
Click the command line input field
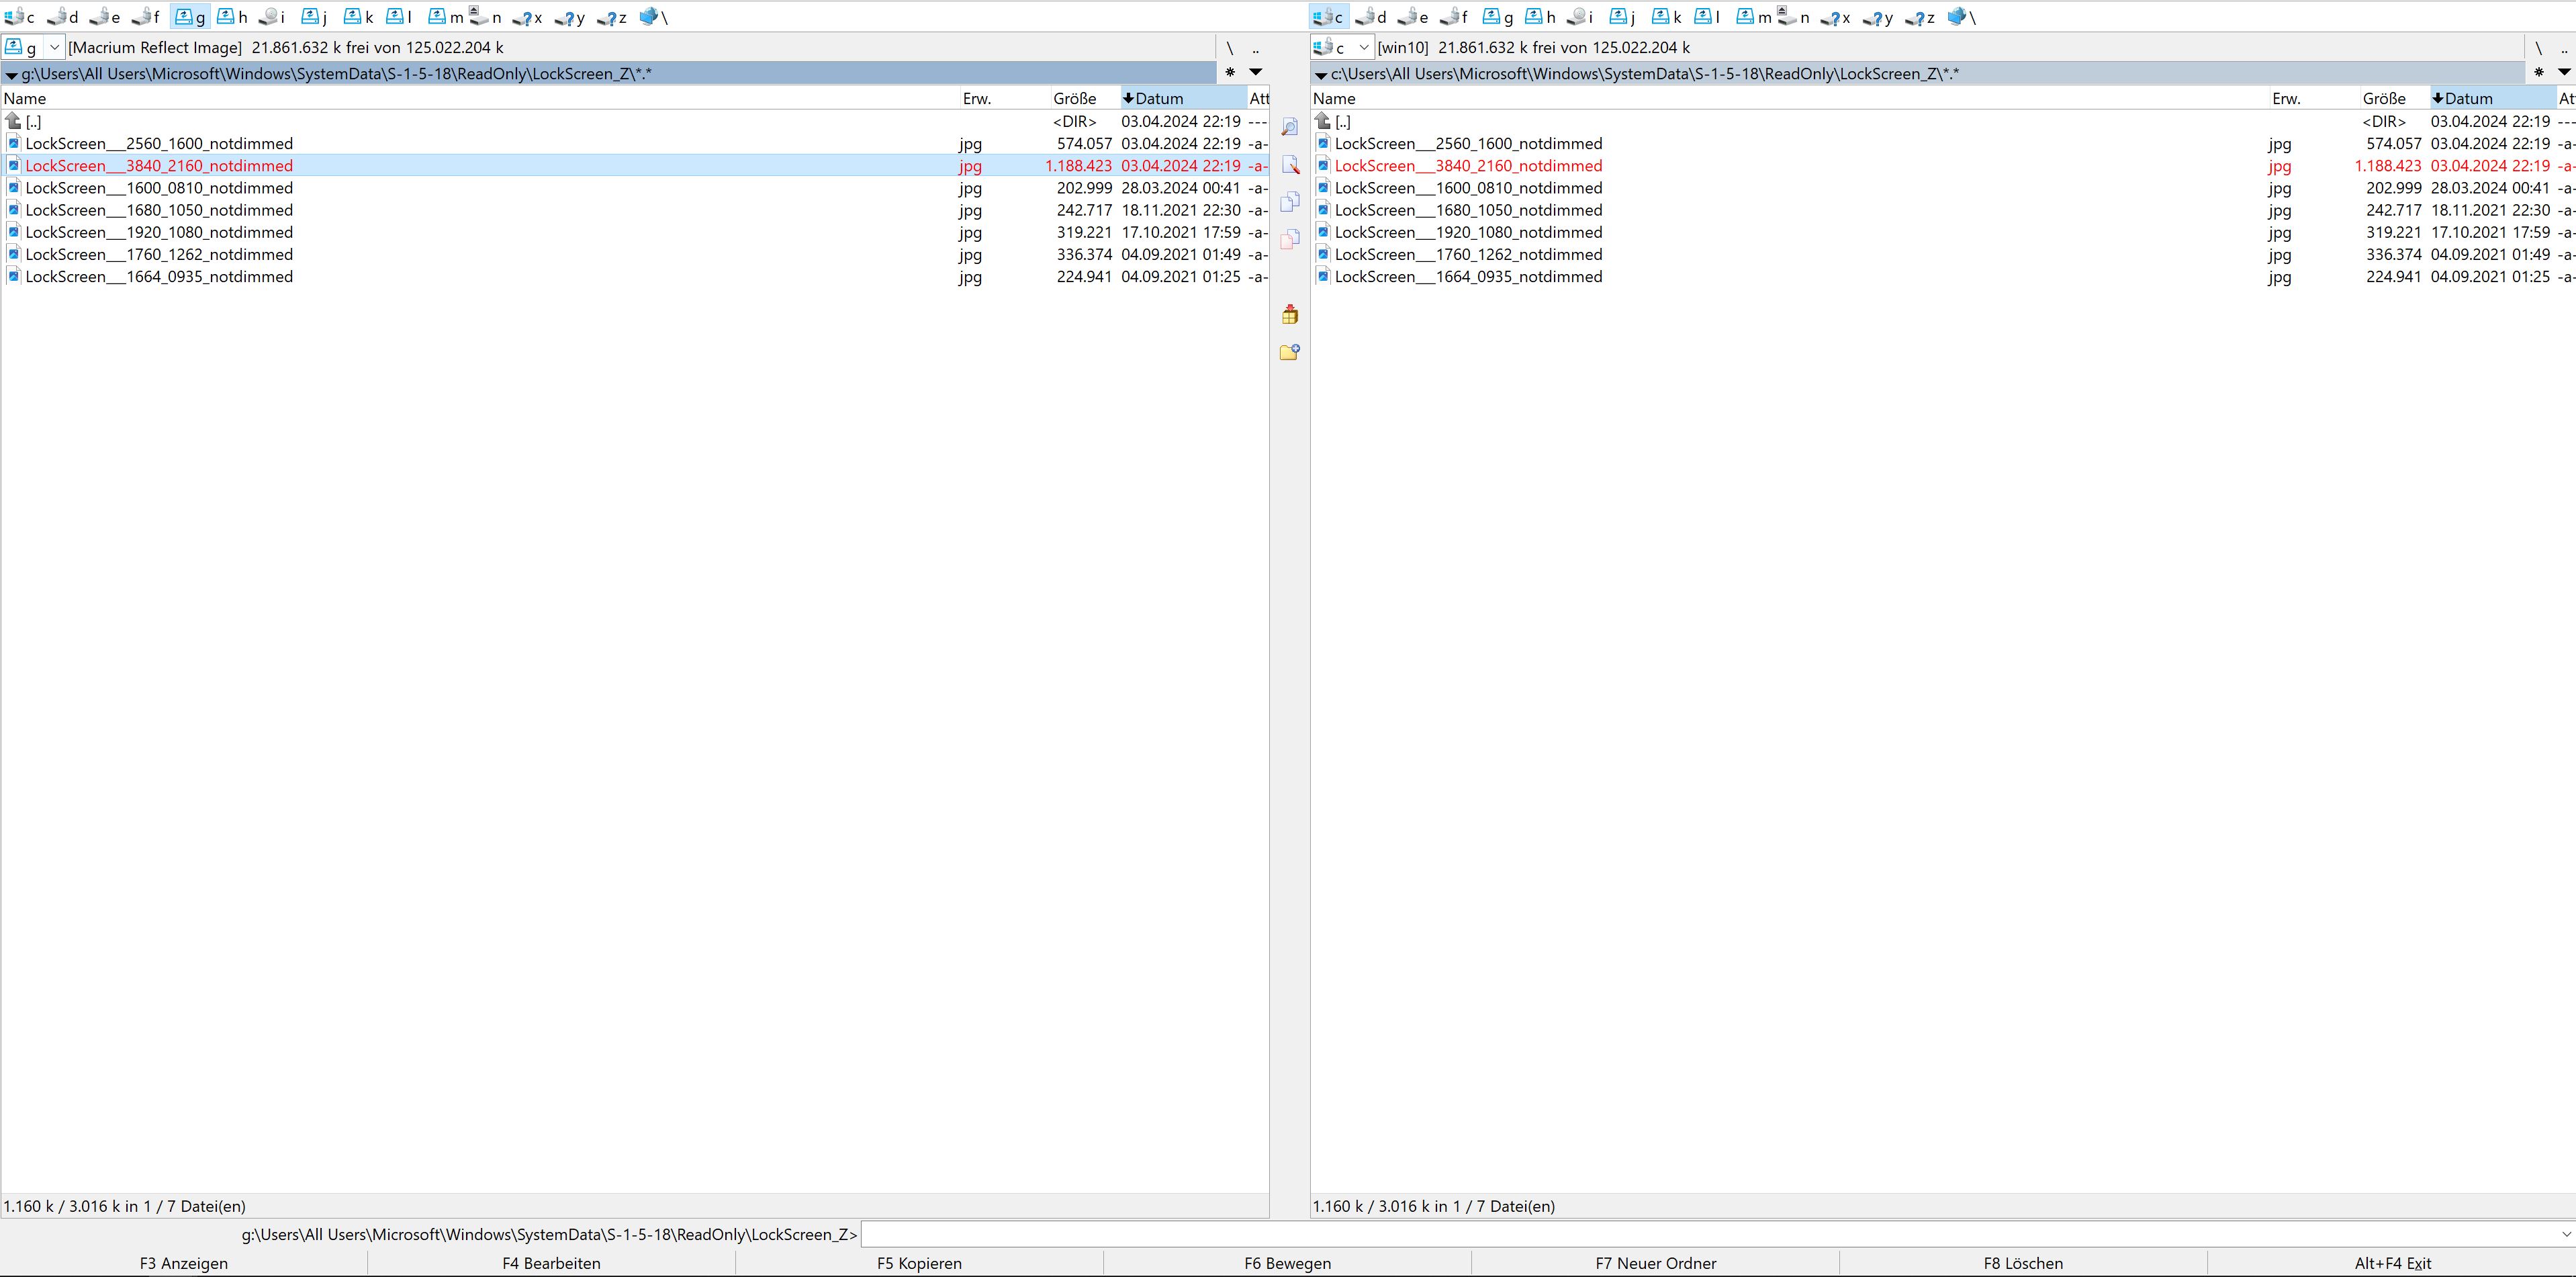pos(1700,1234)
